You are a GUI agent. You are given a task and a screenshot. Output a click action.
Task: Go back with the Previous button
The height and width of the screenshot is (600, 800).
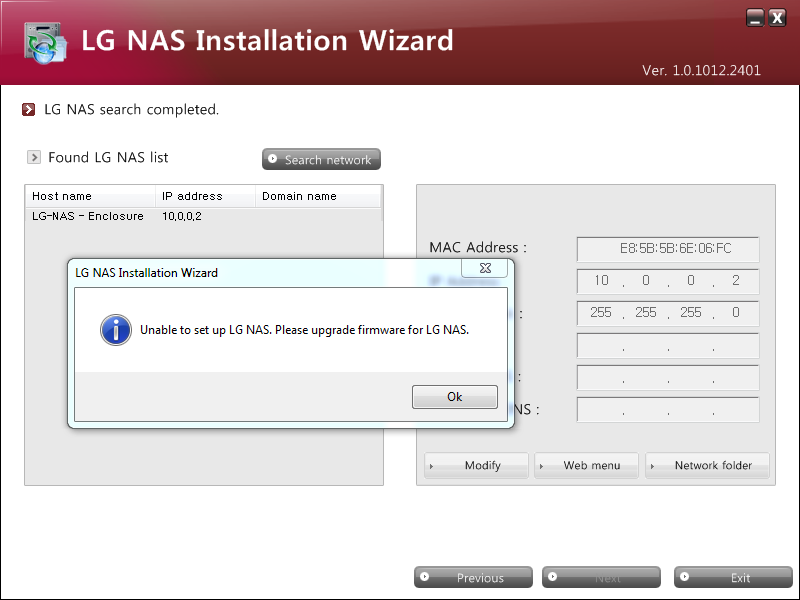click(x=473, y=577)
